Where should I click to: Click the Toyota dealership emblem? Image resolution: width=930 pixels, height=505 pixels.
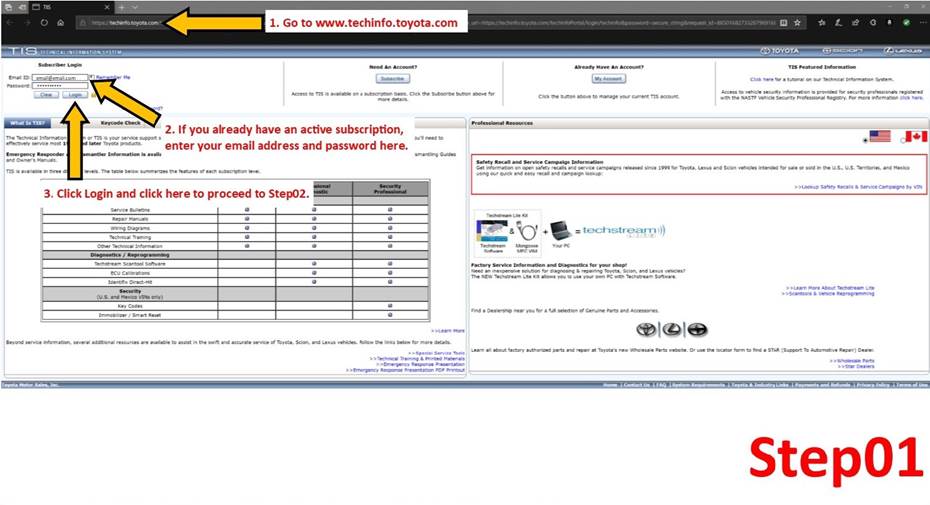646,329
